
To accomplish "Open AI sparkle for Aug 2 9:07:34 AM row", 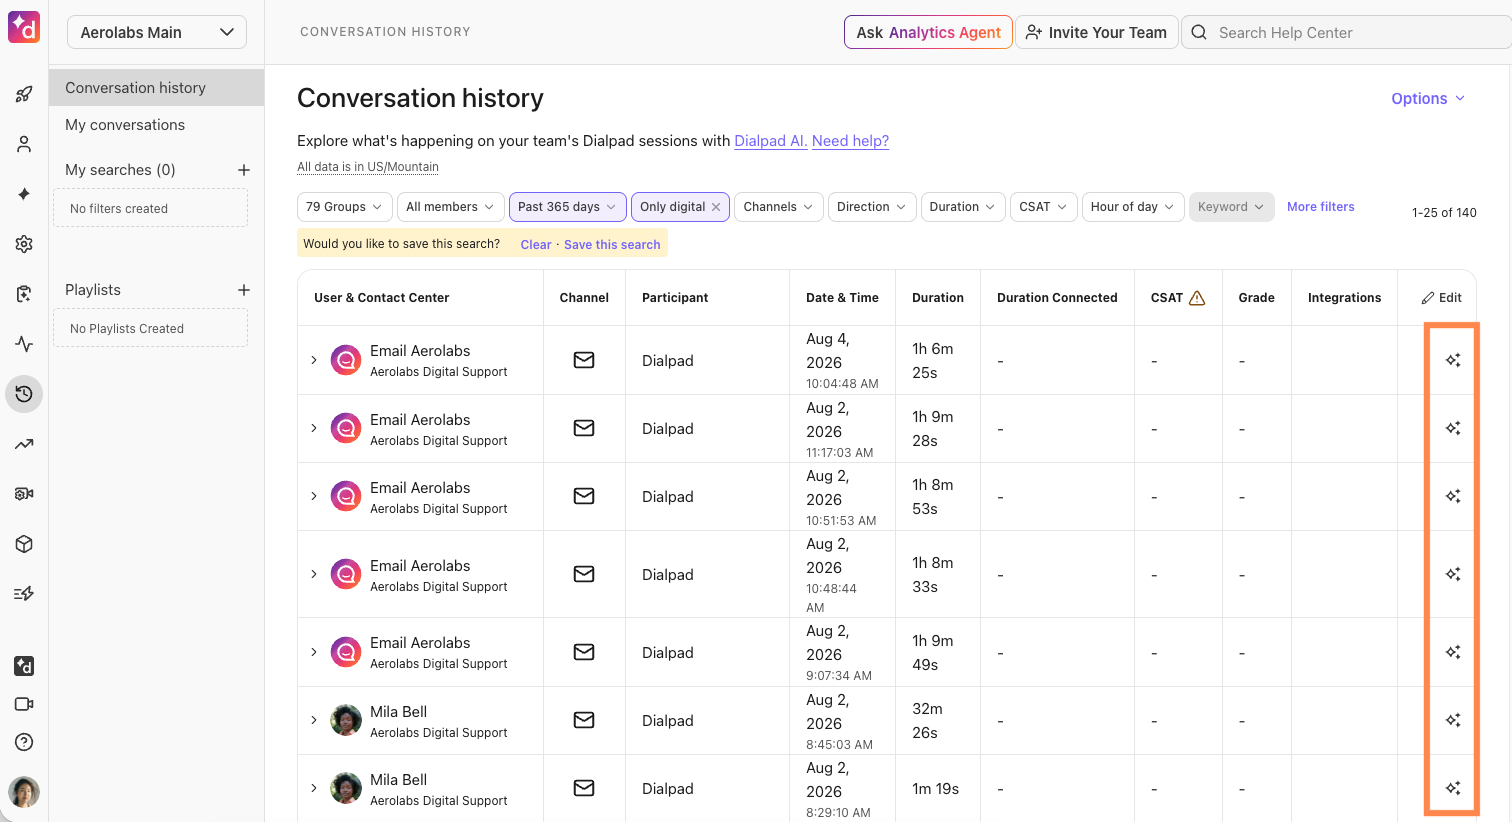I will pyautogui.click(x=1453, y=652).
